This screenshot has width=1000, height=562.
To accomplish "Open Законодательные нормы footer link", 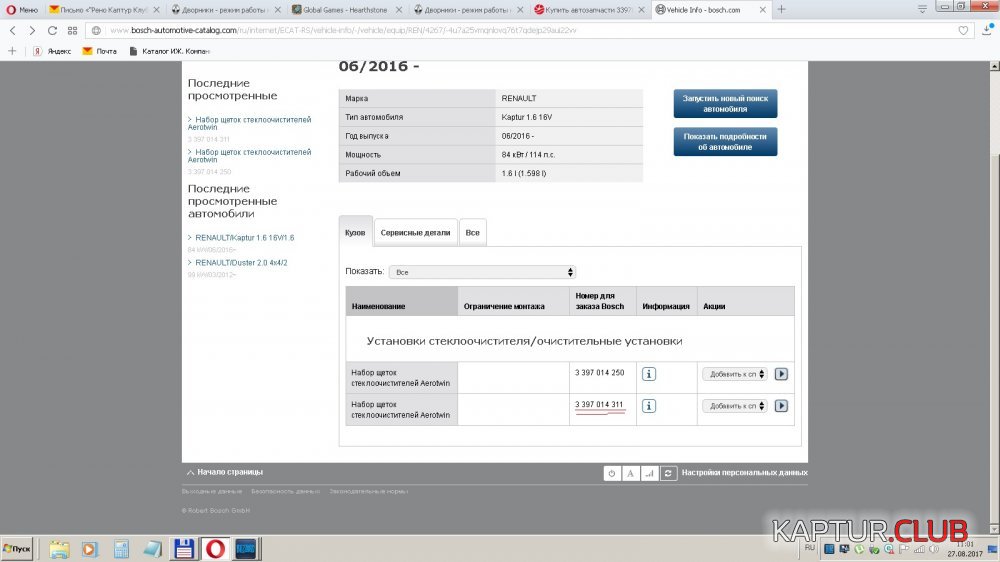I will click(369, 491).
